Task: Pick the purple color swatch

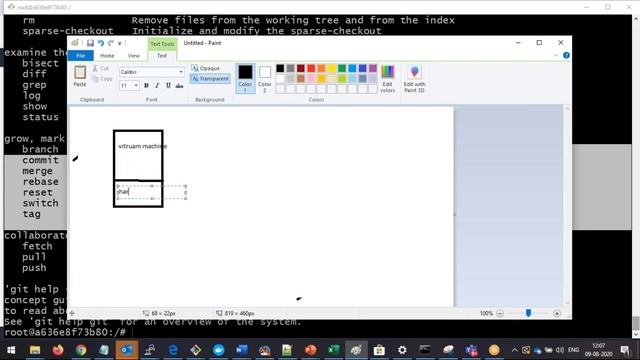Action: pos(373,68)
